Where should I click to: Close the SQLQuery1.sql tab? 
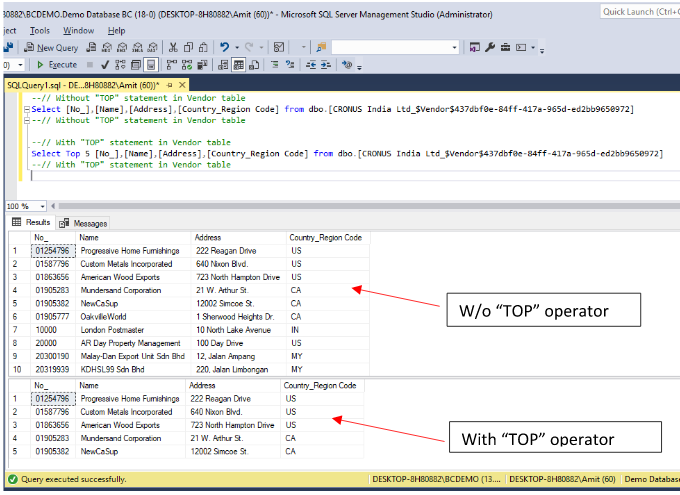point(183,85)
